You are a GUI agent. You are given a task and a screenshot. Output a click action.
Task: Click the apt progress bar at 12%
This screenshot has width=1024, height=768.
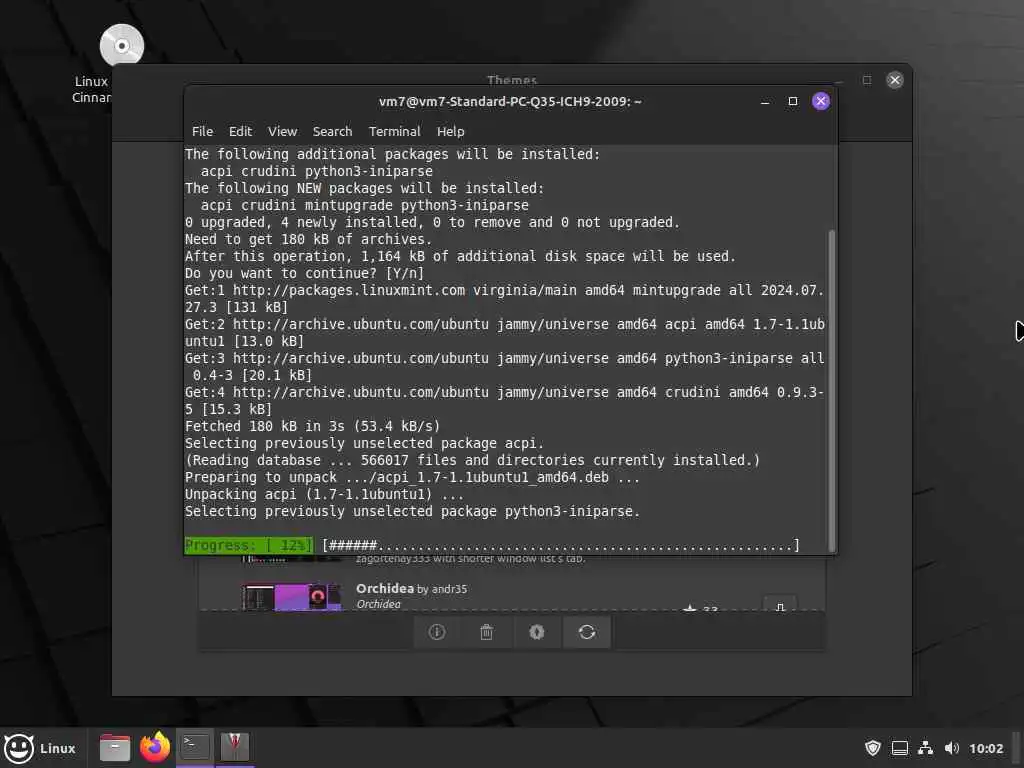click(492, 545)
